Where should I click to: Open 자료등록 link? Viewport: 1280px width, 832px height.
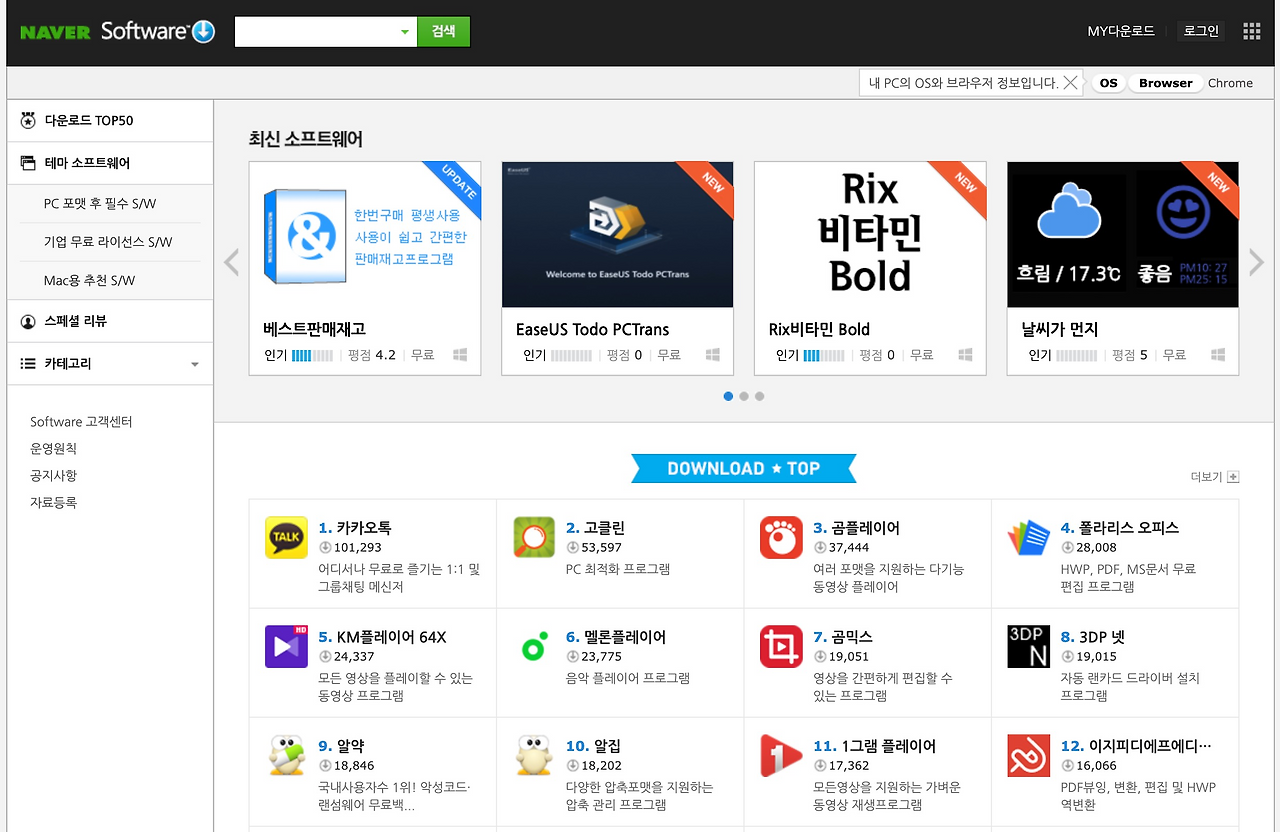[53, 503]
